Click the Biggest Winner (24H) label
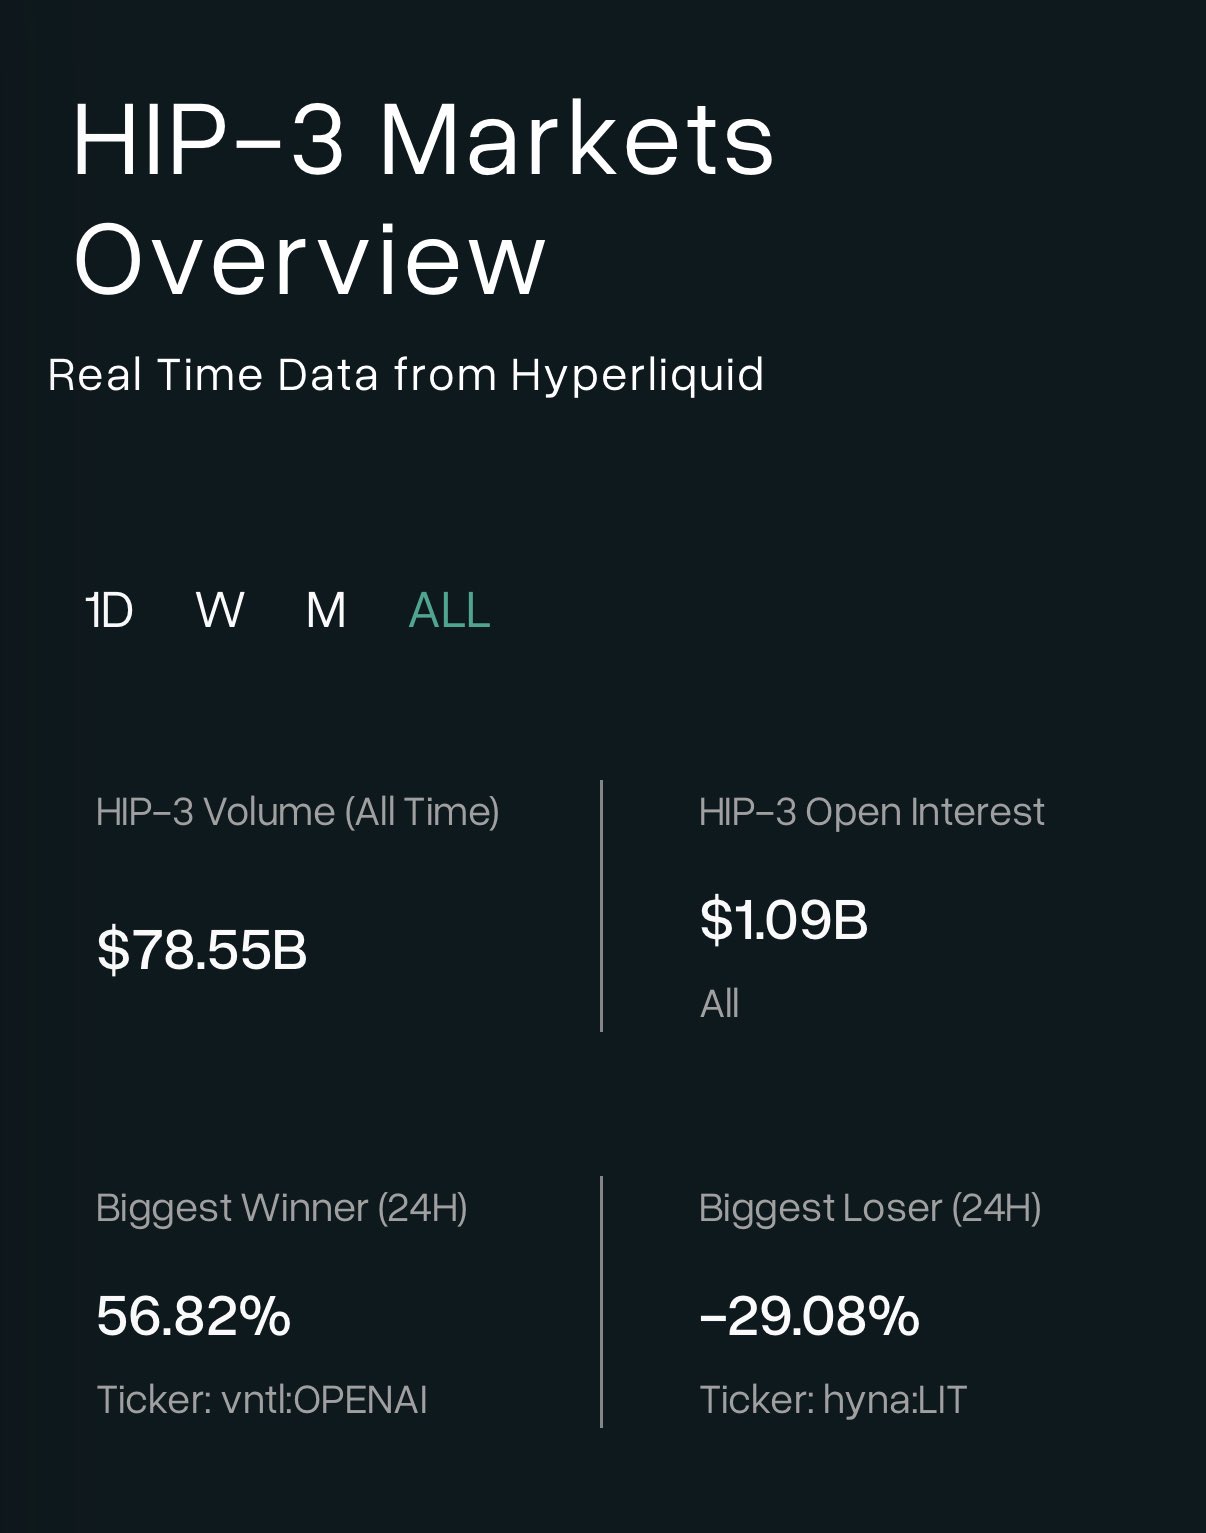This screenshot has width=1206, height=1533. point(281,1208)
